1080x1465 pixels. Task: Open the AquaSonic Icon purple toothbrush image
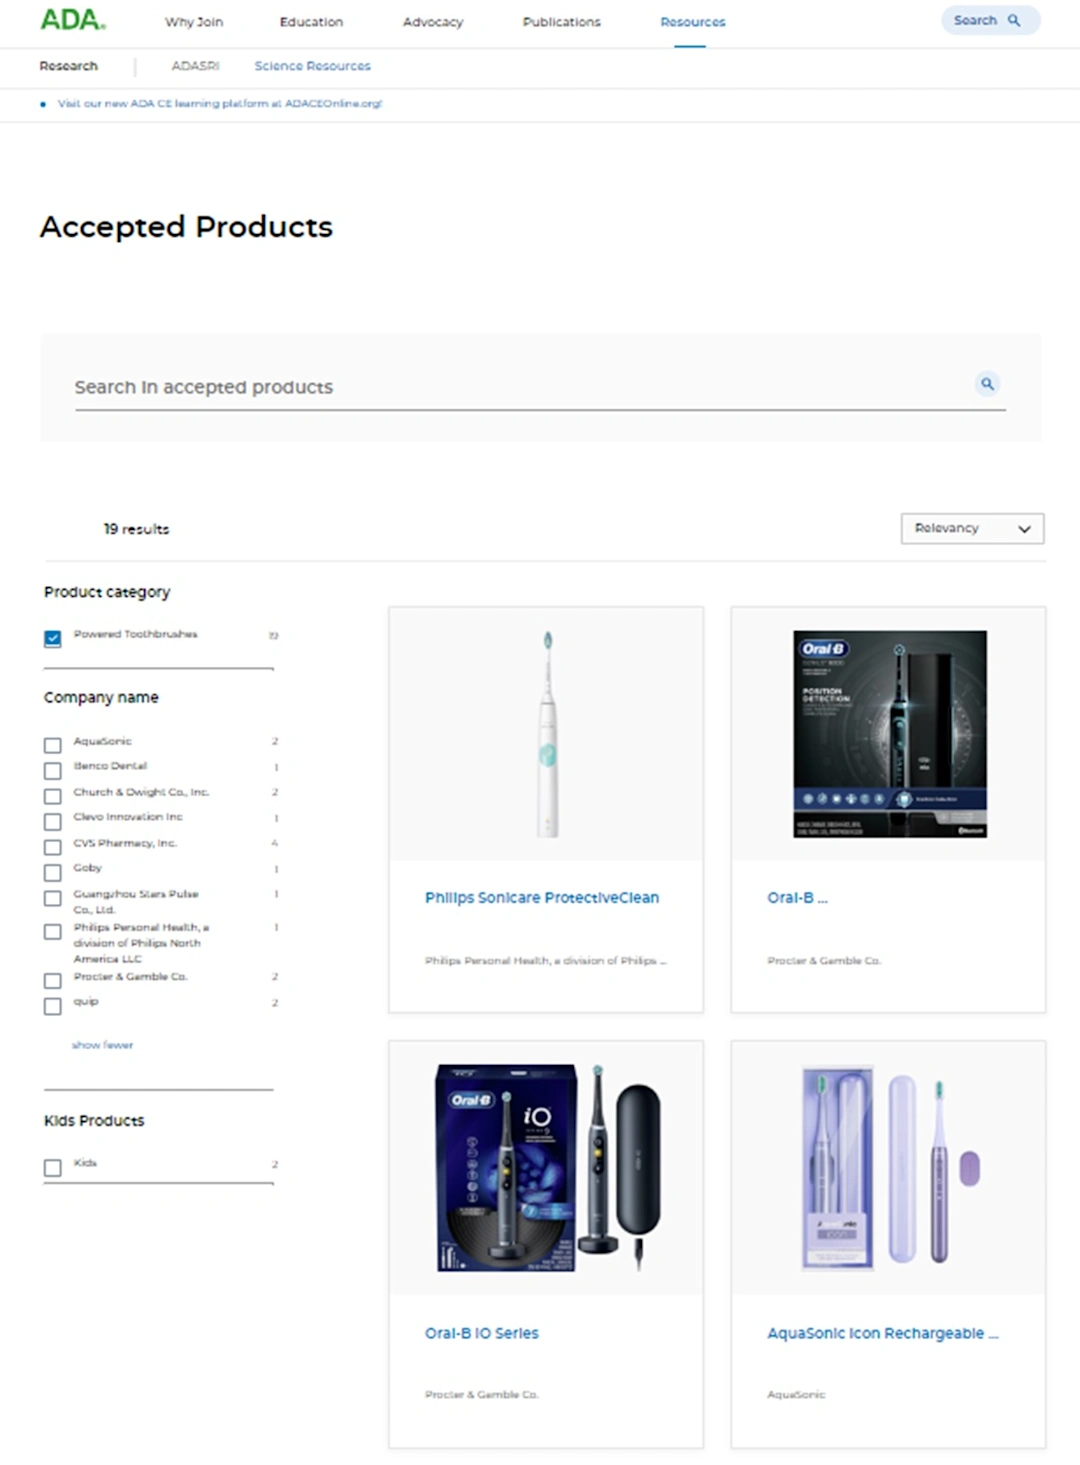coord(889,1168)
